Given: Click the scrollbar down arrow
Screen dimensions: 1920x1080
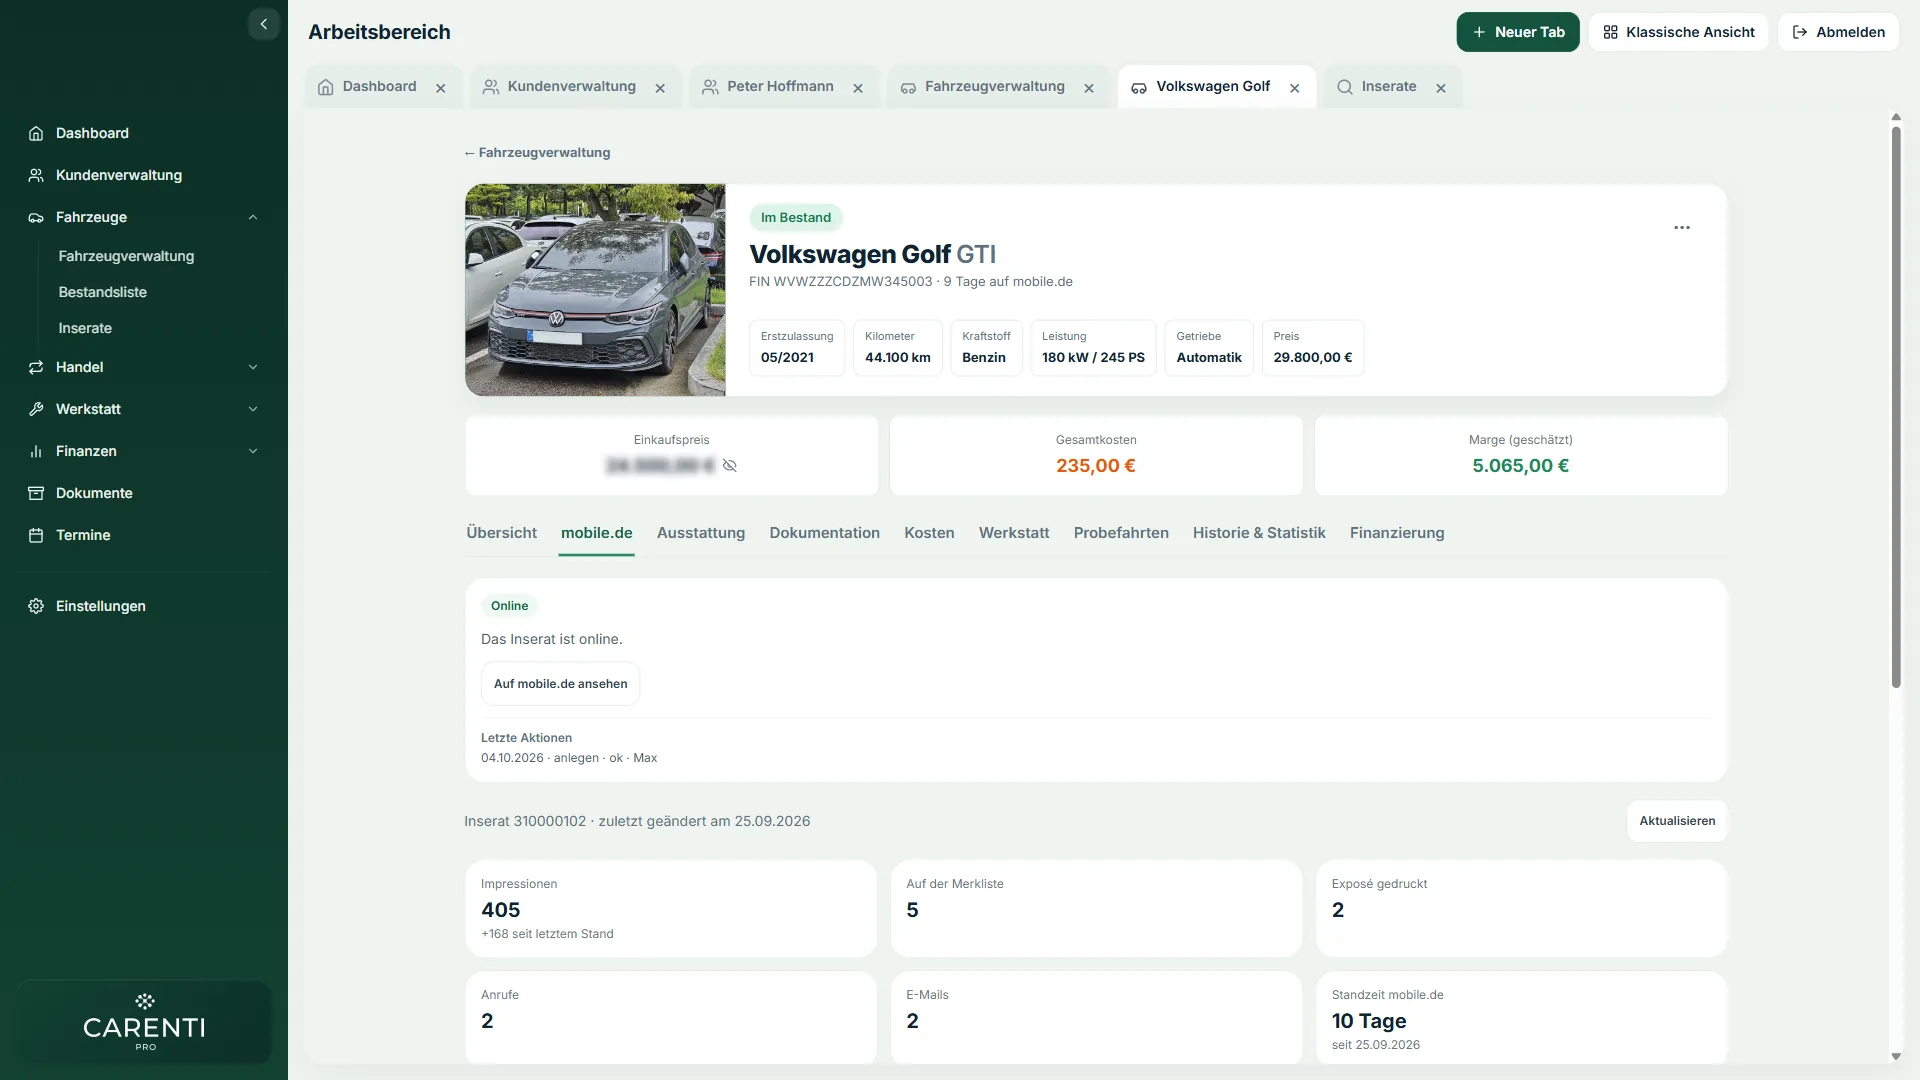Looking at the screenshot, I should (x=1896, y=1057).
